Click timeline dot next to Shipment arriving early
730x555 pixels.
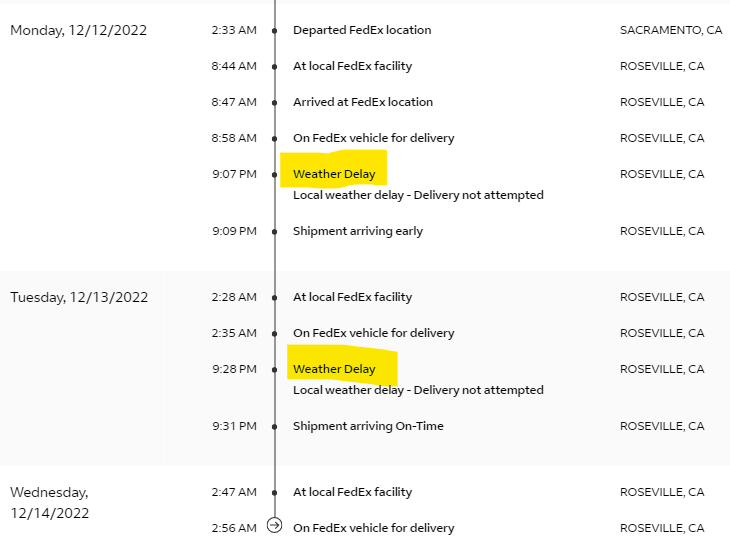coord(275,232)
